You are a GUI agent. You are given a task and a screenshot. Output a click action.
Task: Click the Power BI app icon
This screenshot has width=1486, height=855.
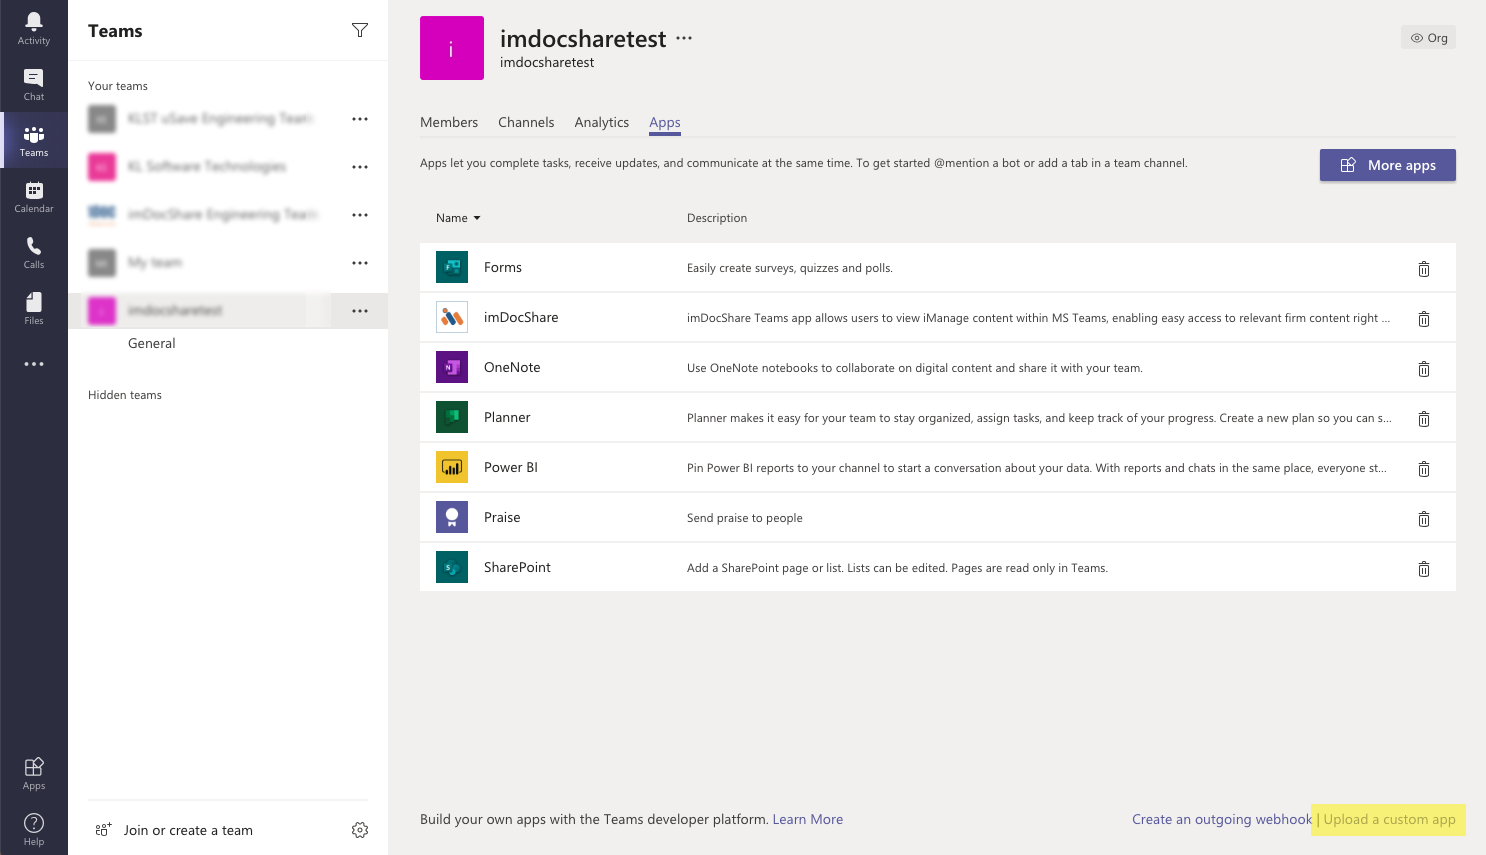[x=452, y=467]
